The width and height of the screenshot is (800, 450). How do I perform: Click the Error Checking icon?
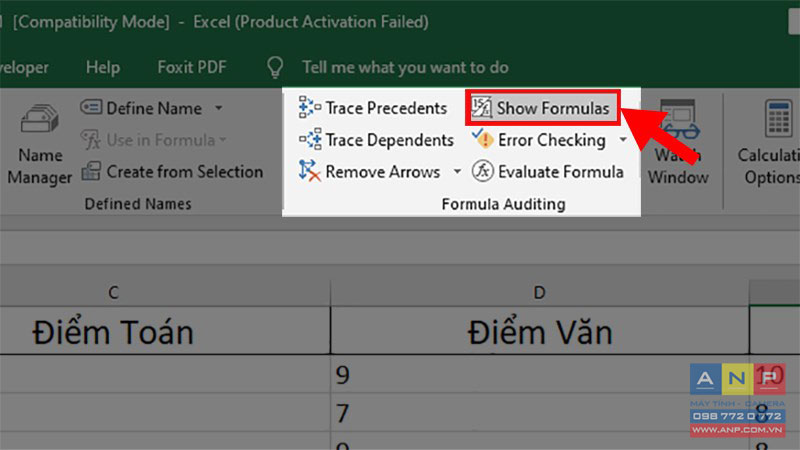[x=482, y=139]
